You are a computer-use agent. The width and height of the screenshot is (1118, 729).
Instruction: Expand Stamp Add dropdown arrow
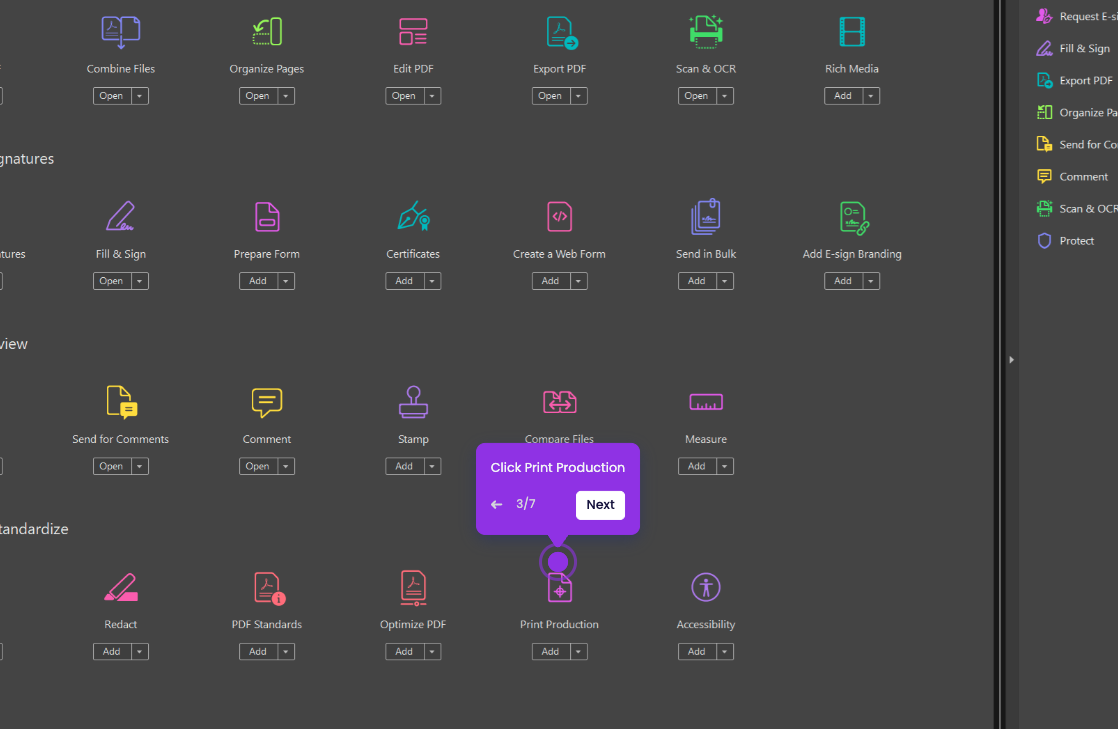pos(432,467)
